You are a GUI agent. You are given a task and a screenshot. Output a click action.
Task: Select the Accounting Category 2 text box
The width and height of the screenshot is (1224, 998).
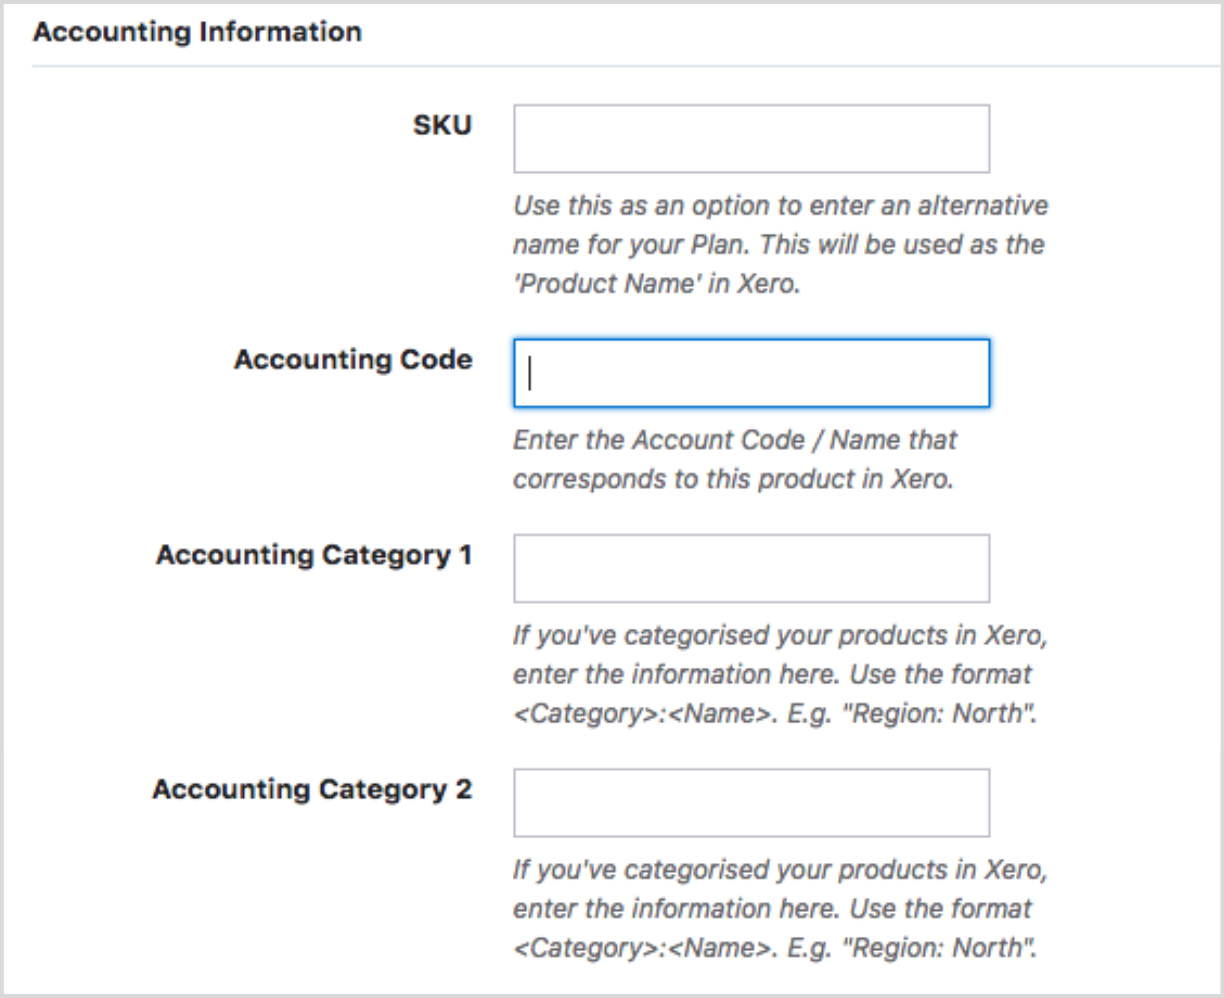pos(751,802)
